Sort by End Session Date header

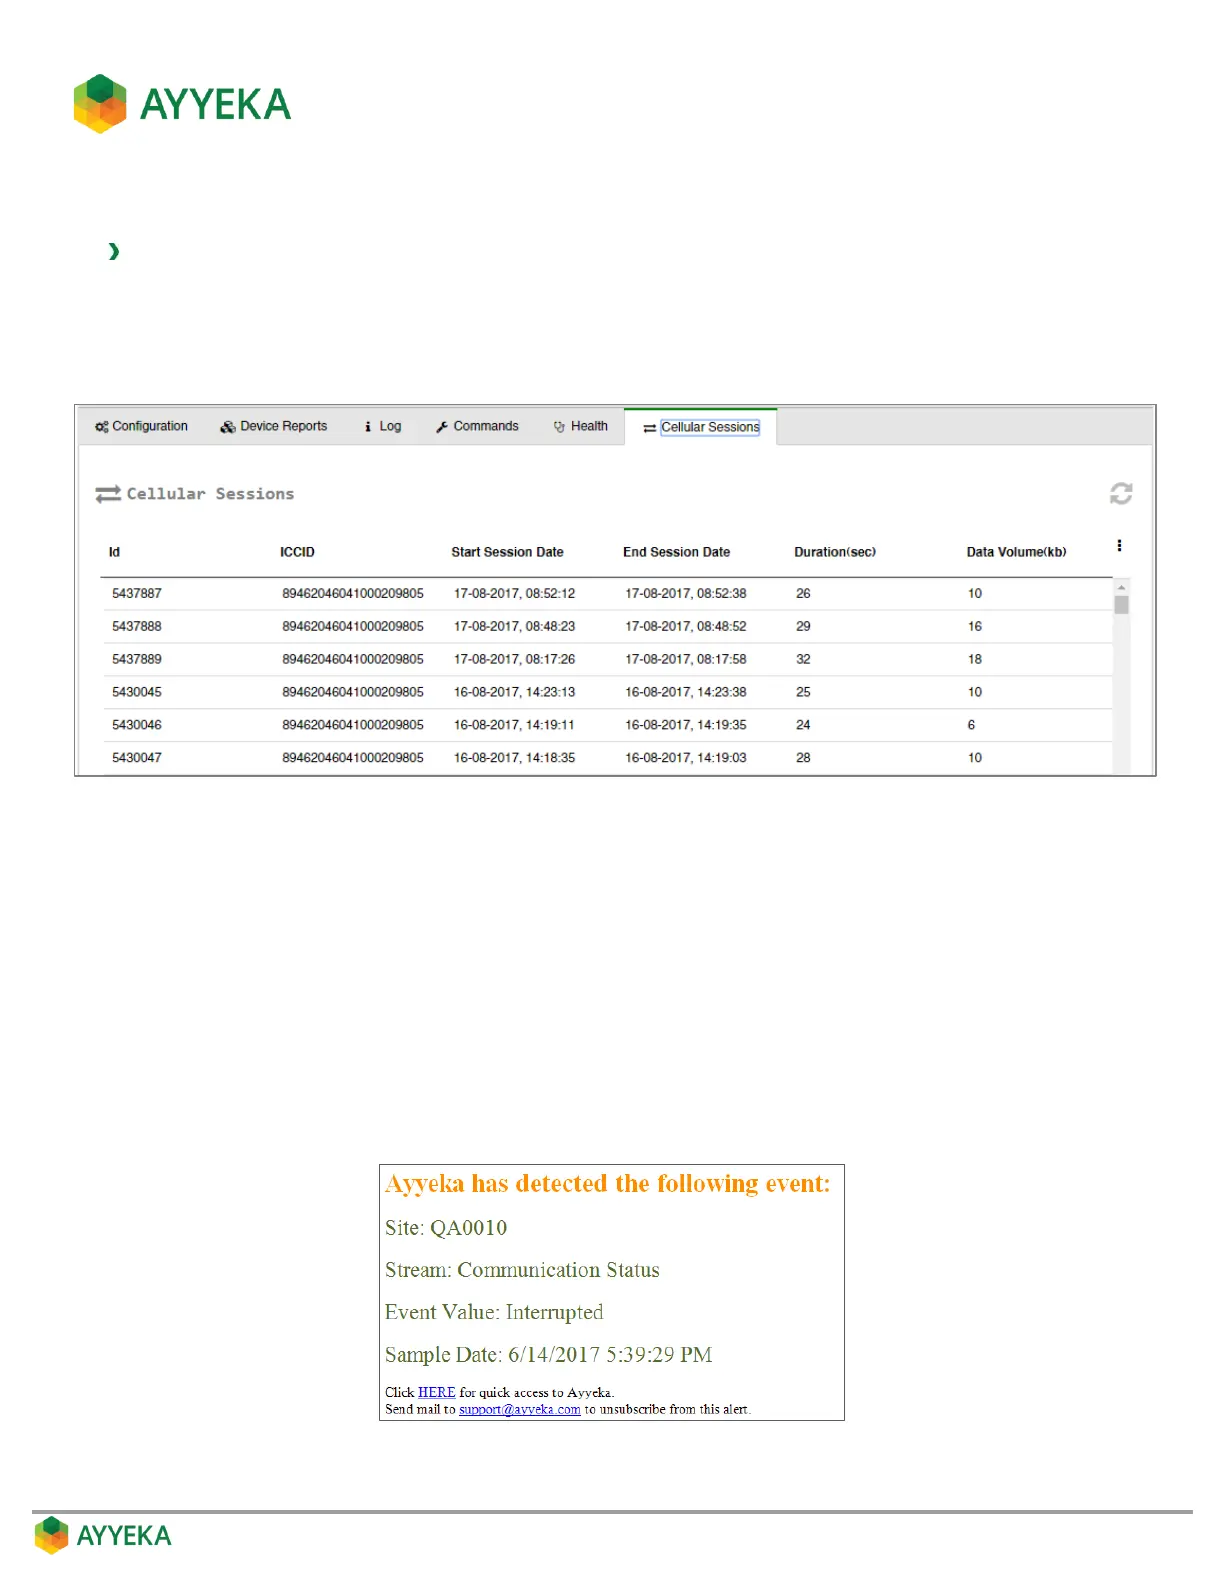click(676, 552)
